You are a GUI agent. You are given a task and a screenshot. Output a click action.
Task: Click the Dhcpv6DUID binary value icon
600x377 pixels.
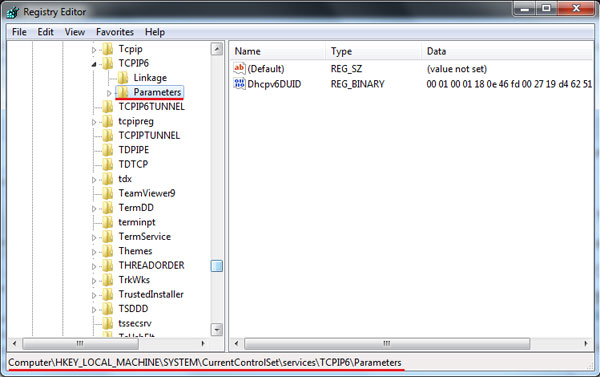point(239,84)
